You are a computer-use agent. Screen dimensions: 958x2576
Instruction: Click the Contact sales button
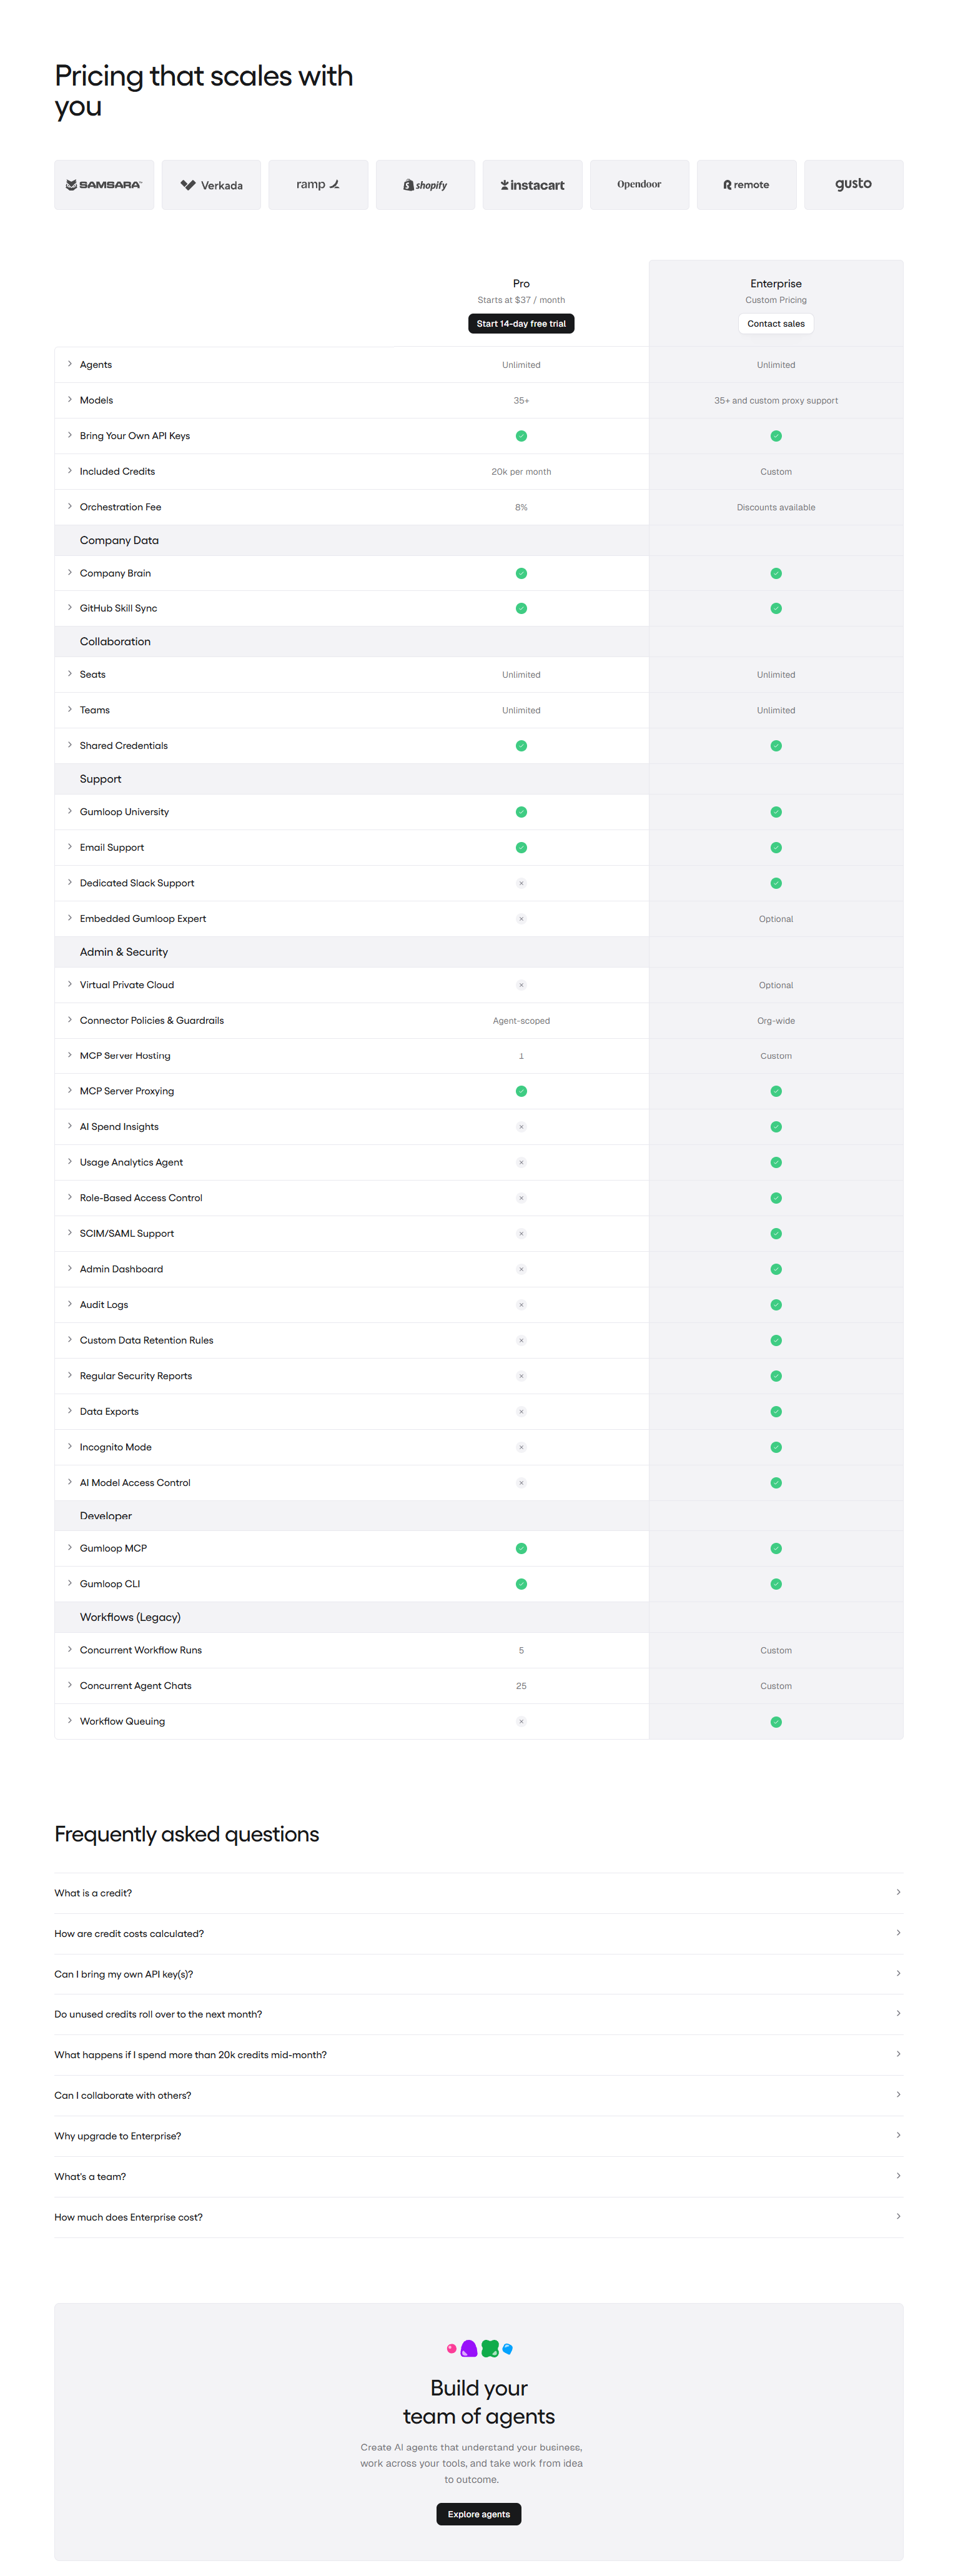click(776, 324)
